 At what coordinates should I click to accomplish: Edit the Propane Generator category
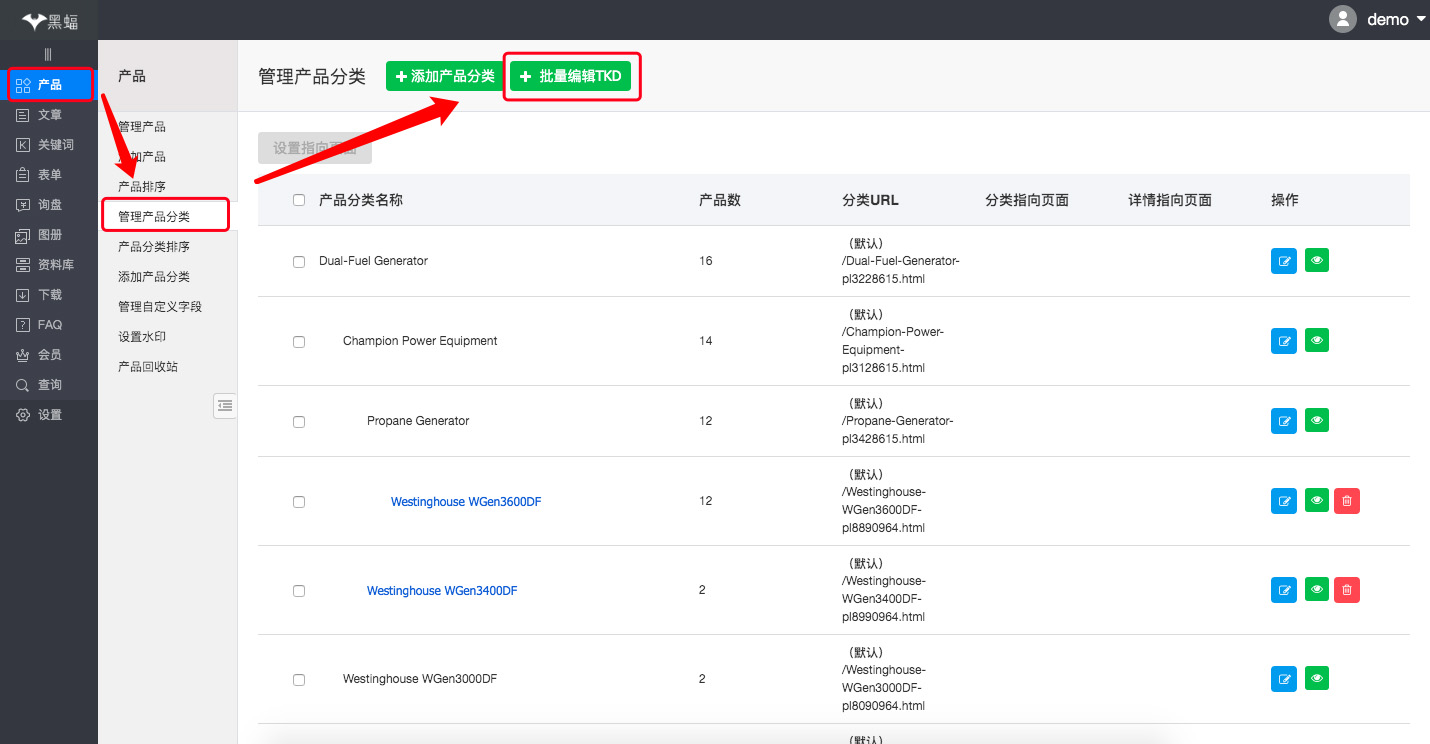point(1283,421)
